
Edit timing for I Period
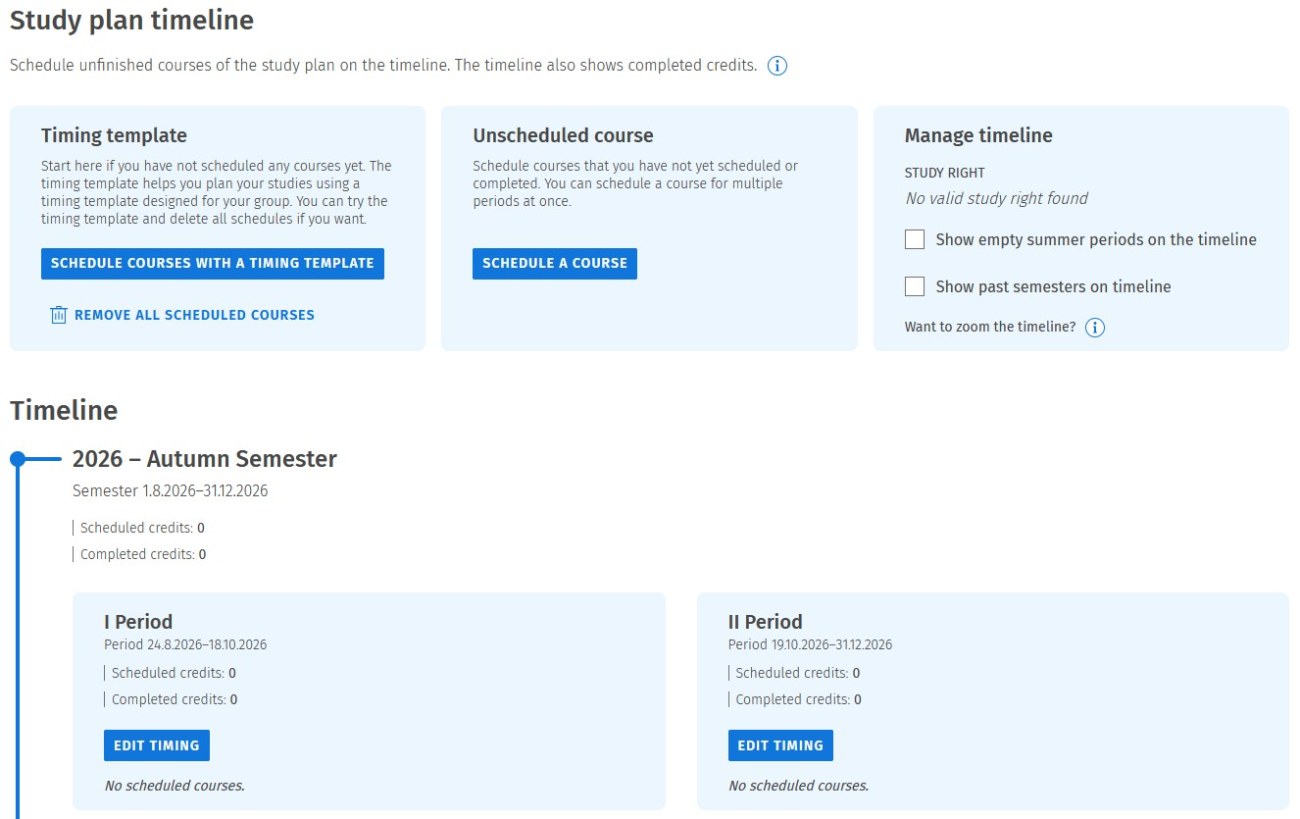tap(156, 745)
